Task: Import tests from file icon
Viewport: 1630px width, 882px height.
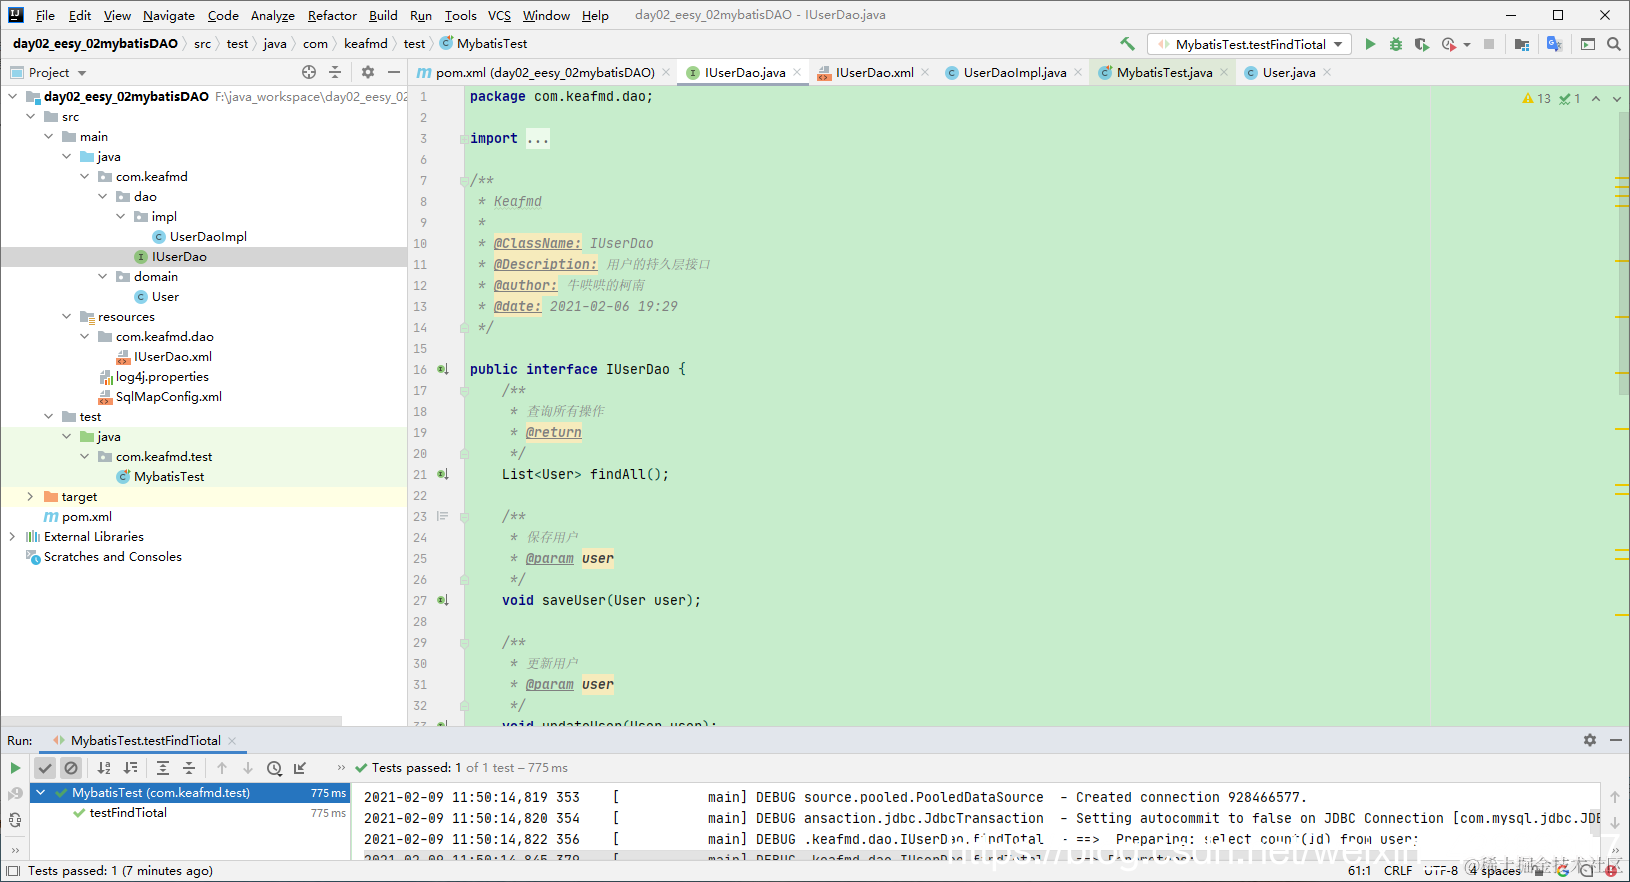Action: 300,768
